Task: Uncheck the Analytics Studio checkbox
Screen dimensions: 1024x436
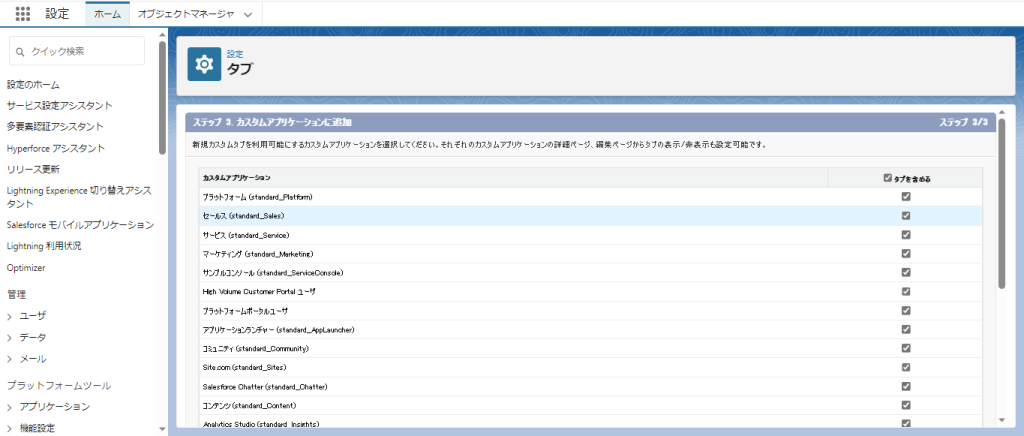Action: pos(906,423)
